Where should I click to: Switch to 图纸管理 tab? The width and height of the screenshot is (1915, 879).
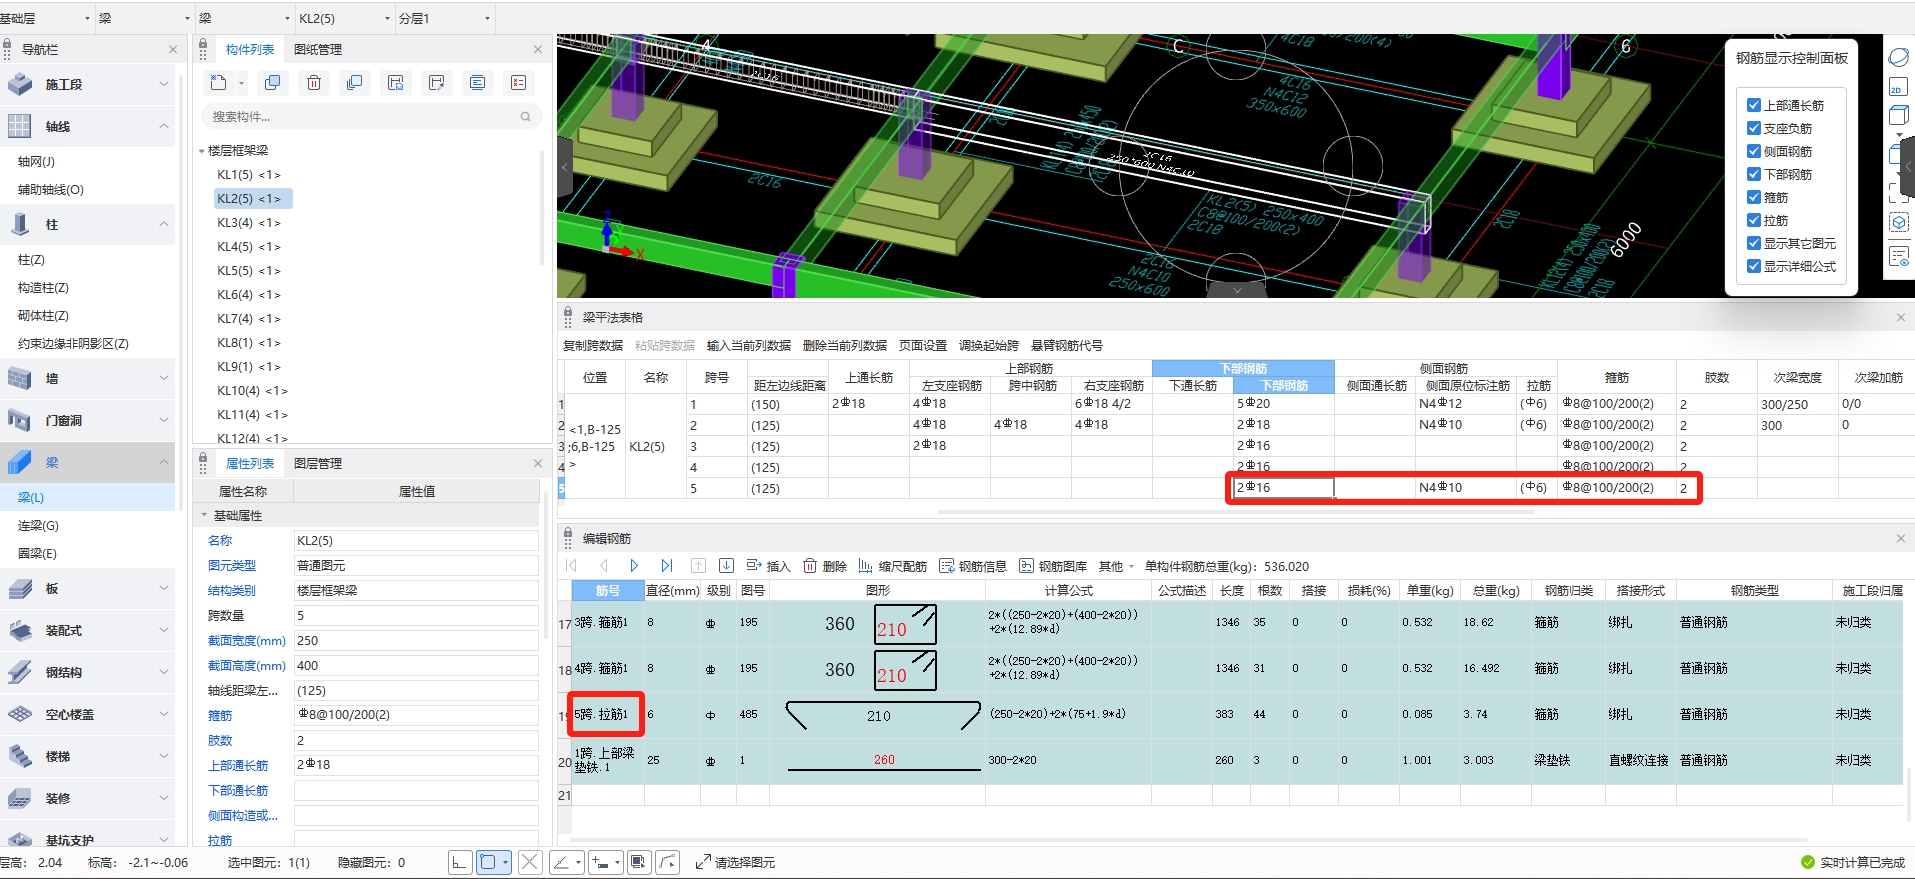click(x=318, y=49)
